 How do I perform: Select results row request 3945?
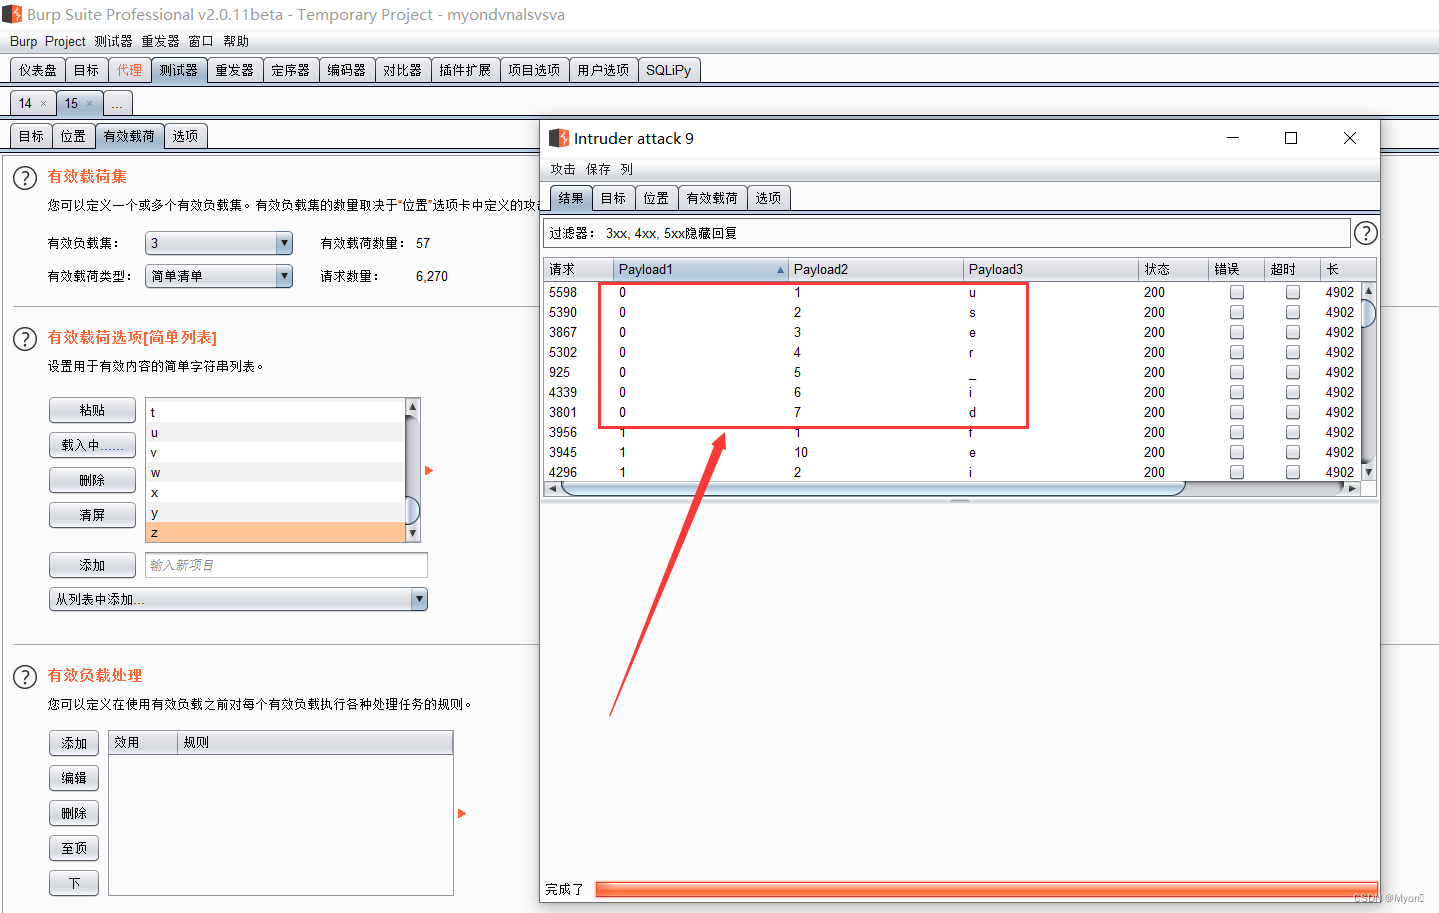(x=952, y=452)
